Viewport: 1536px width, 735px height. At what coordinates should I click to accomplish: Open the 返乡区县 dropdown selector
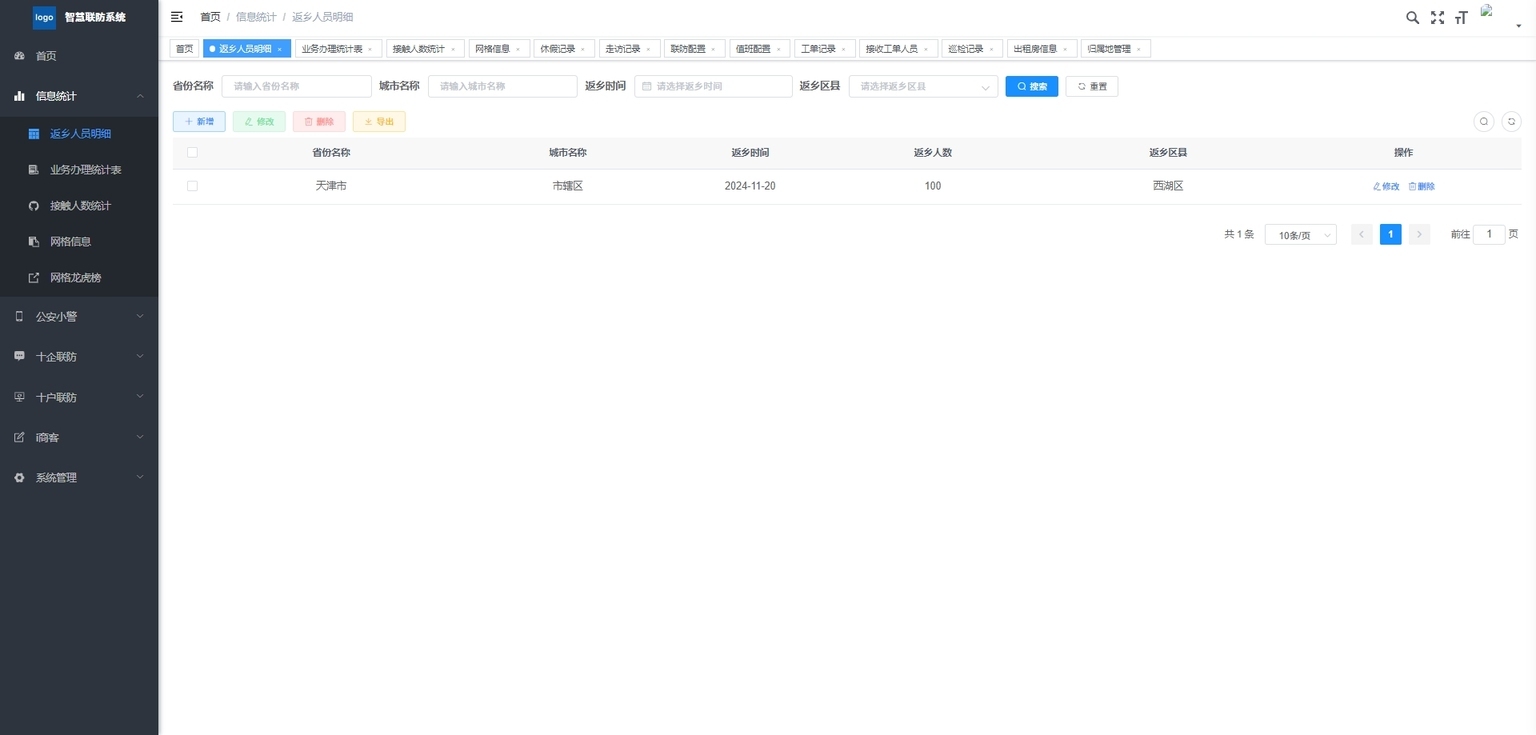pyautogui.click(x=922, y=87)
